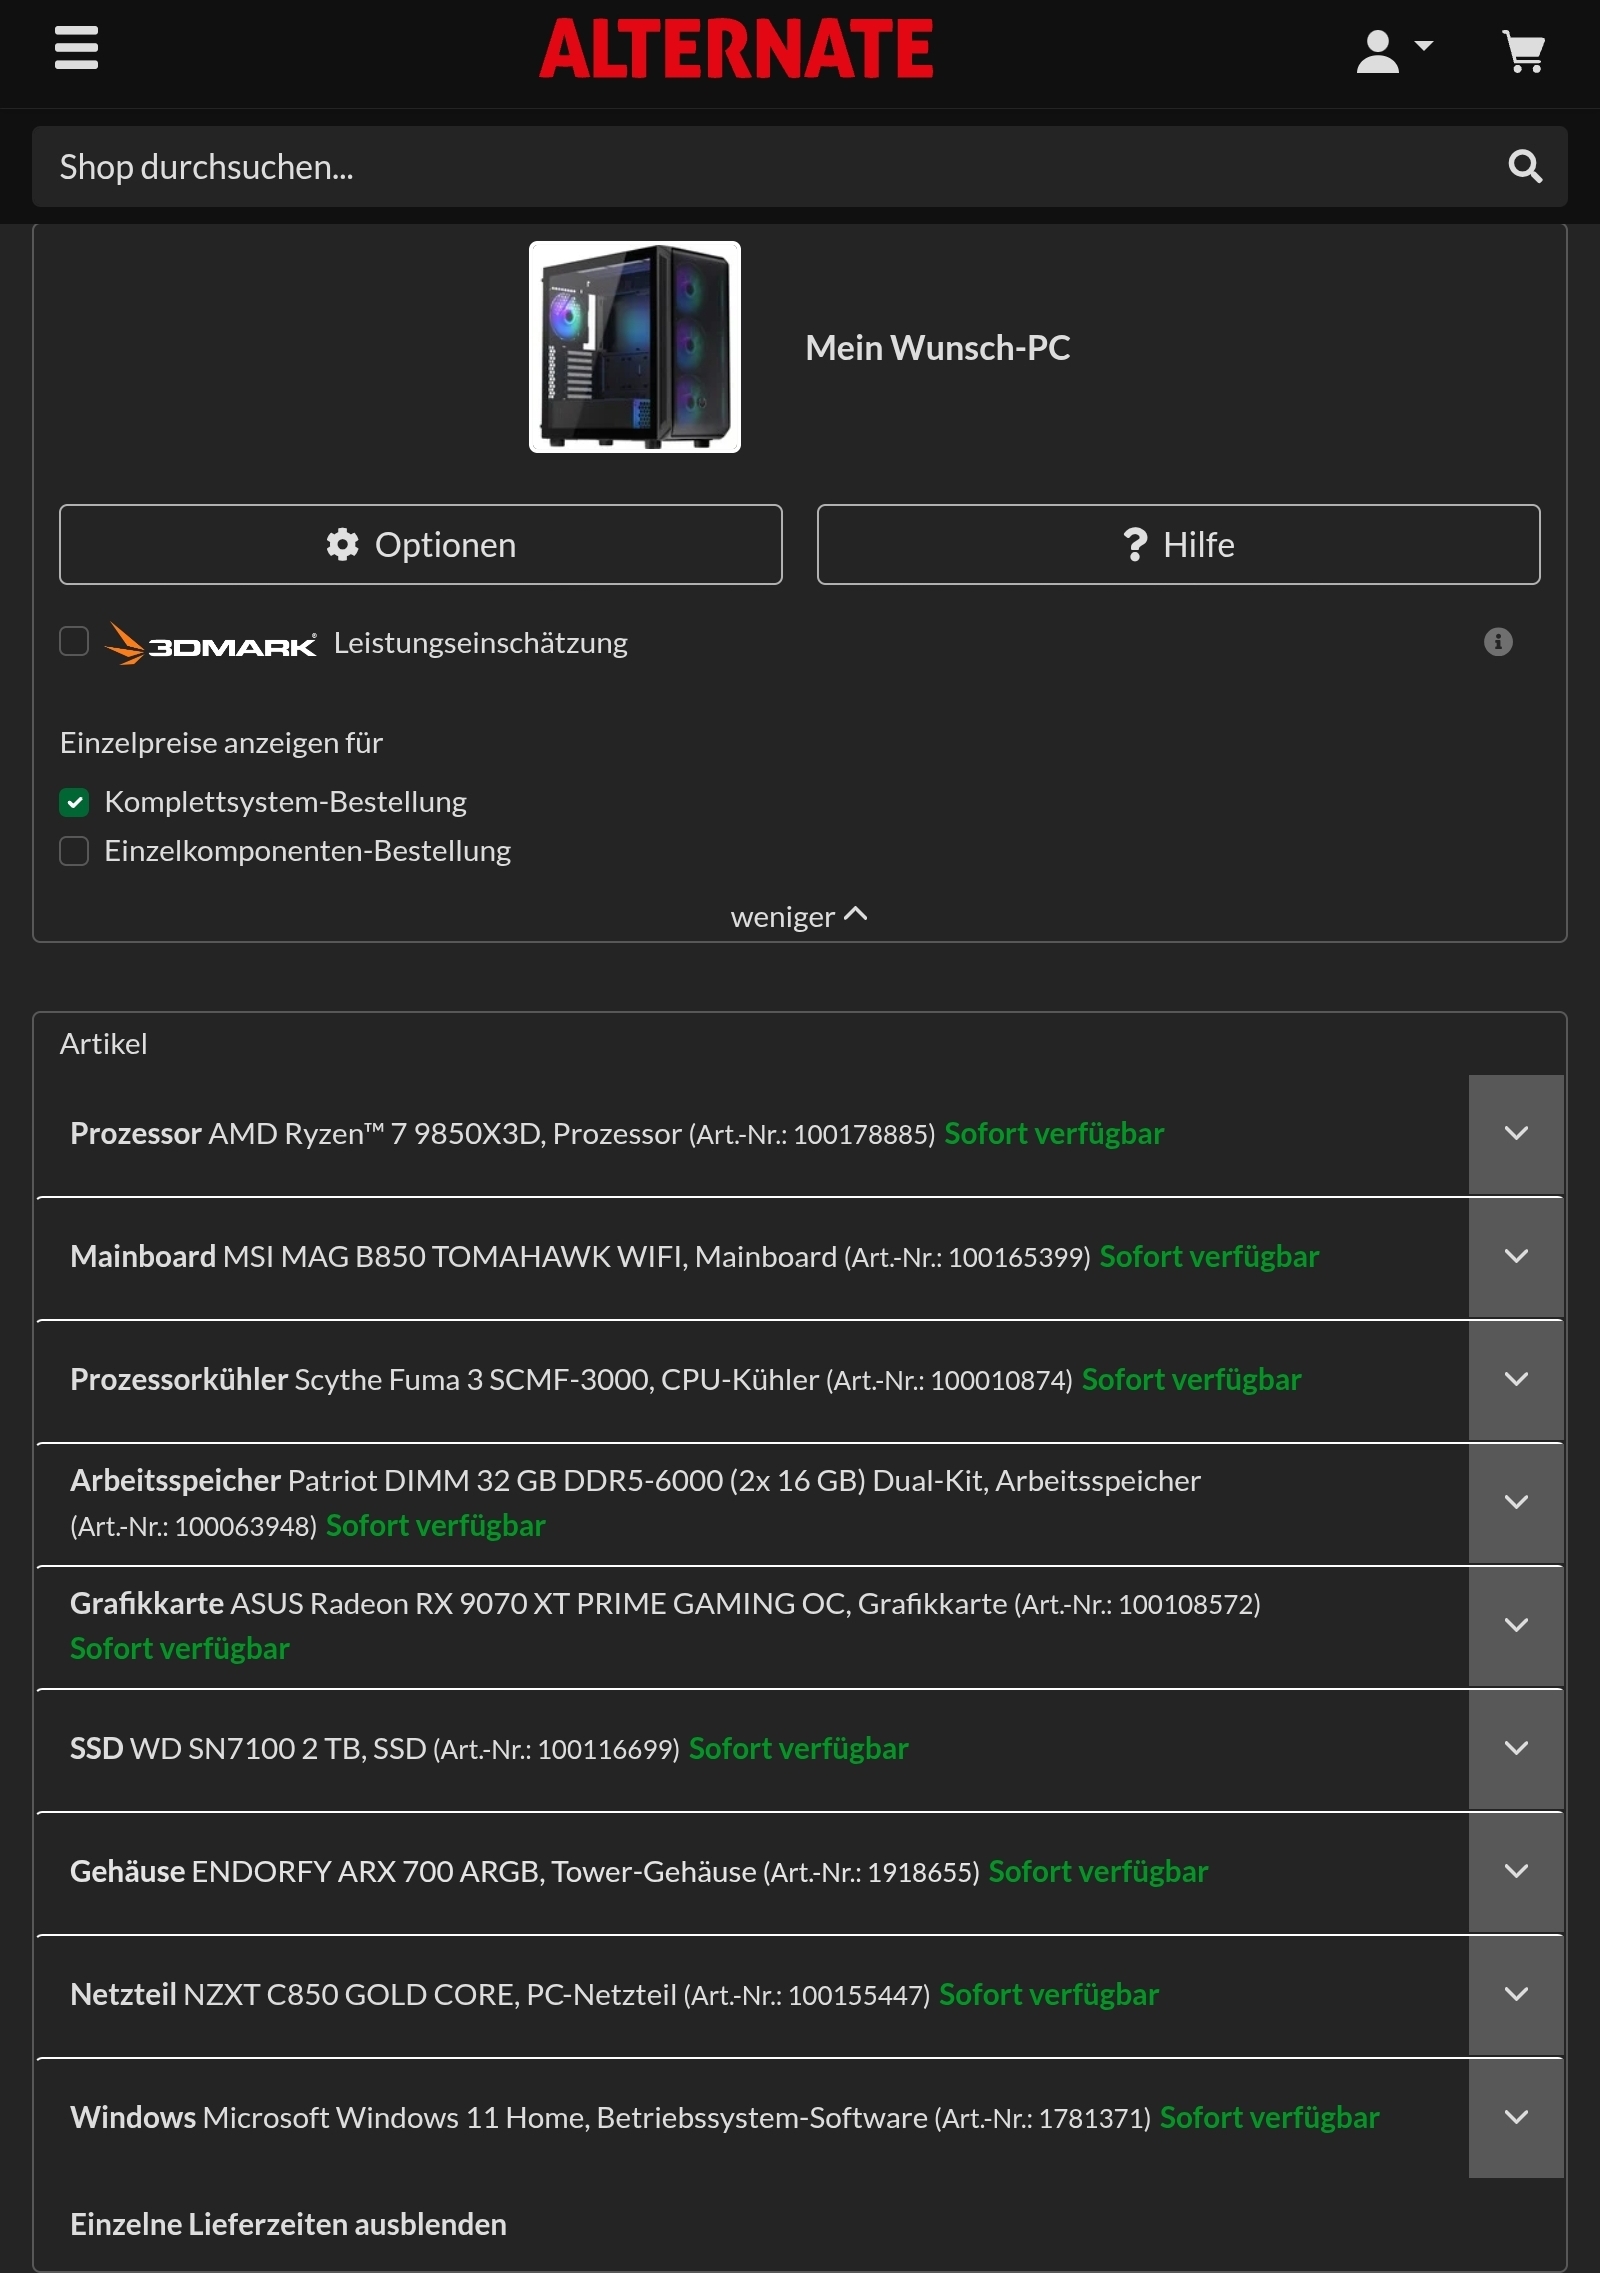Image resolution: width=1600 pixels, height=2273 pixels.
Task: Click Patriot DIMM 32 GB DDR5-6000 text
Action: pos(505,1480)
